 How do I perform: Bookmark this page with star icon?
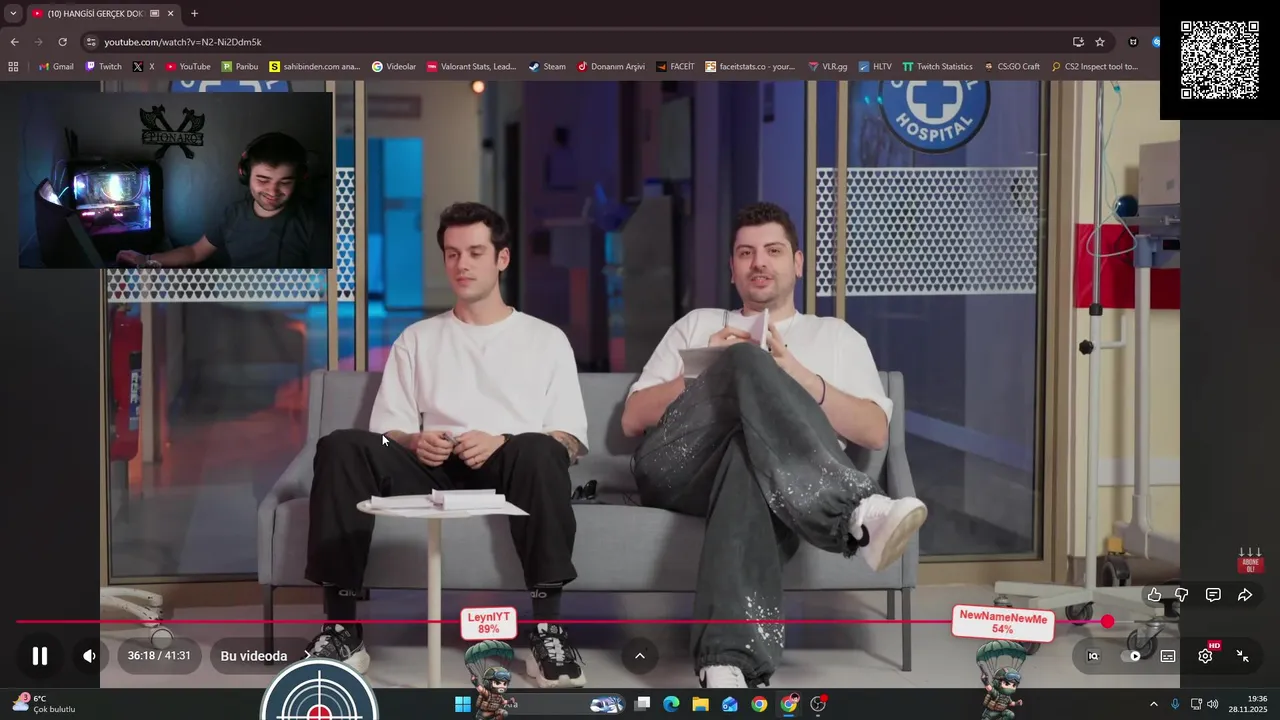click(1100, 42)
